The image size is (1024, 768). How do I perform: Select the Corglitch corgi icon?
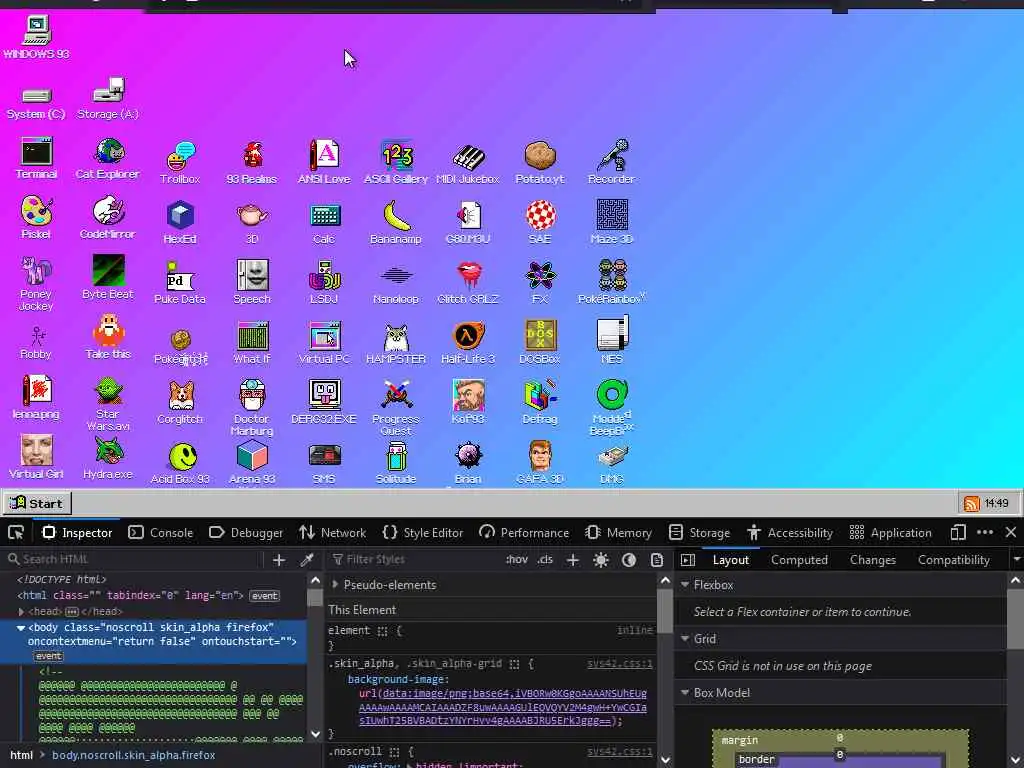[x=180, y=403]
